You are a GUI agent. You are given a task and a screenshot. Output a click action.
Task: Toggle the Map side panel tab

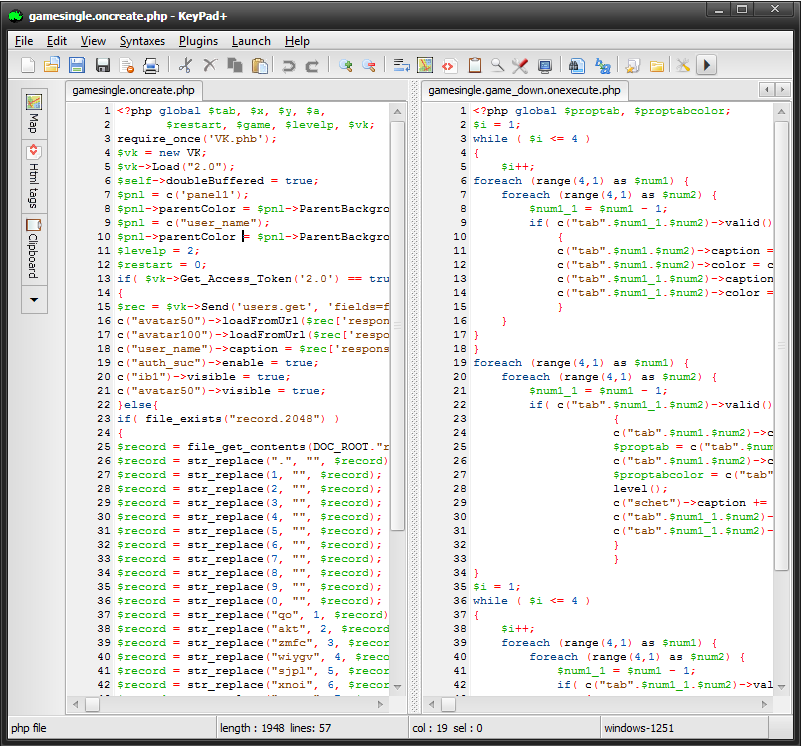point(34,113)
